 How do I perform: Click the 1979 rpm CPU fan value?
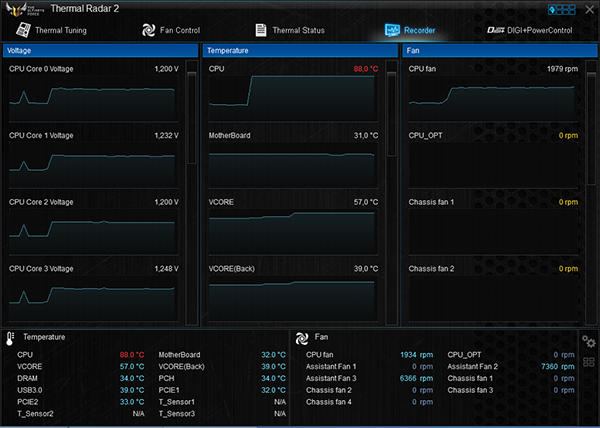[x=562, y=69]
